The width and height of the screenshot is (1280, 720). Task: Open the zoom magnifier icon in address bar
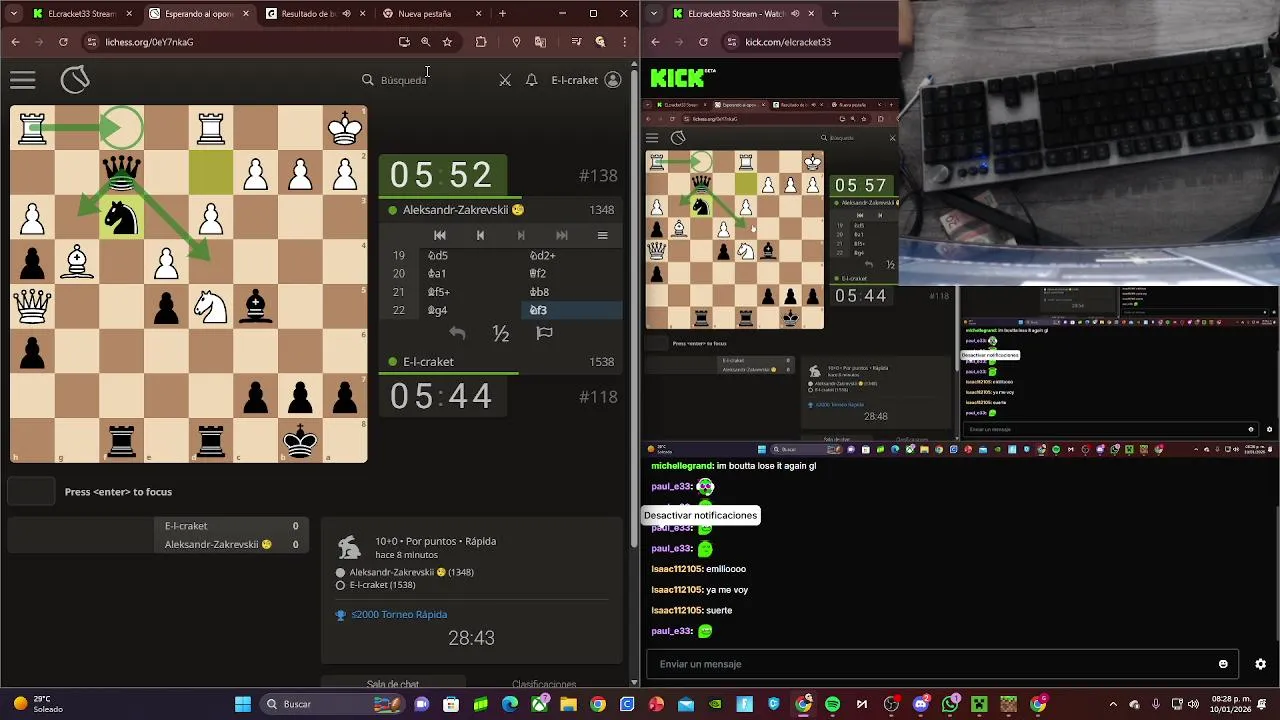click(x=426, y=42)
